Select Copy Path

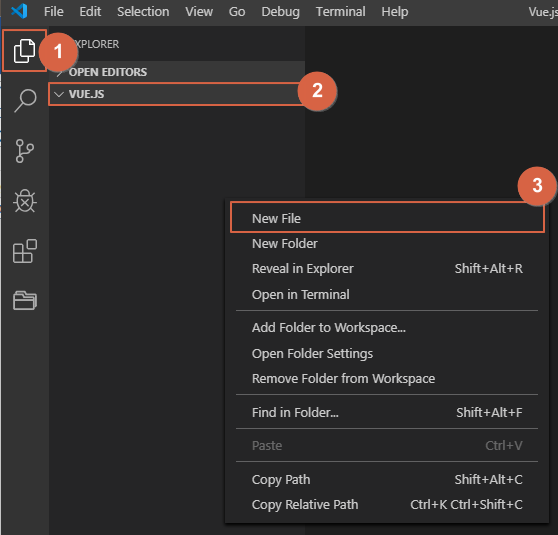tap(387, 479)
